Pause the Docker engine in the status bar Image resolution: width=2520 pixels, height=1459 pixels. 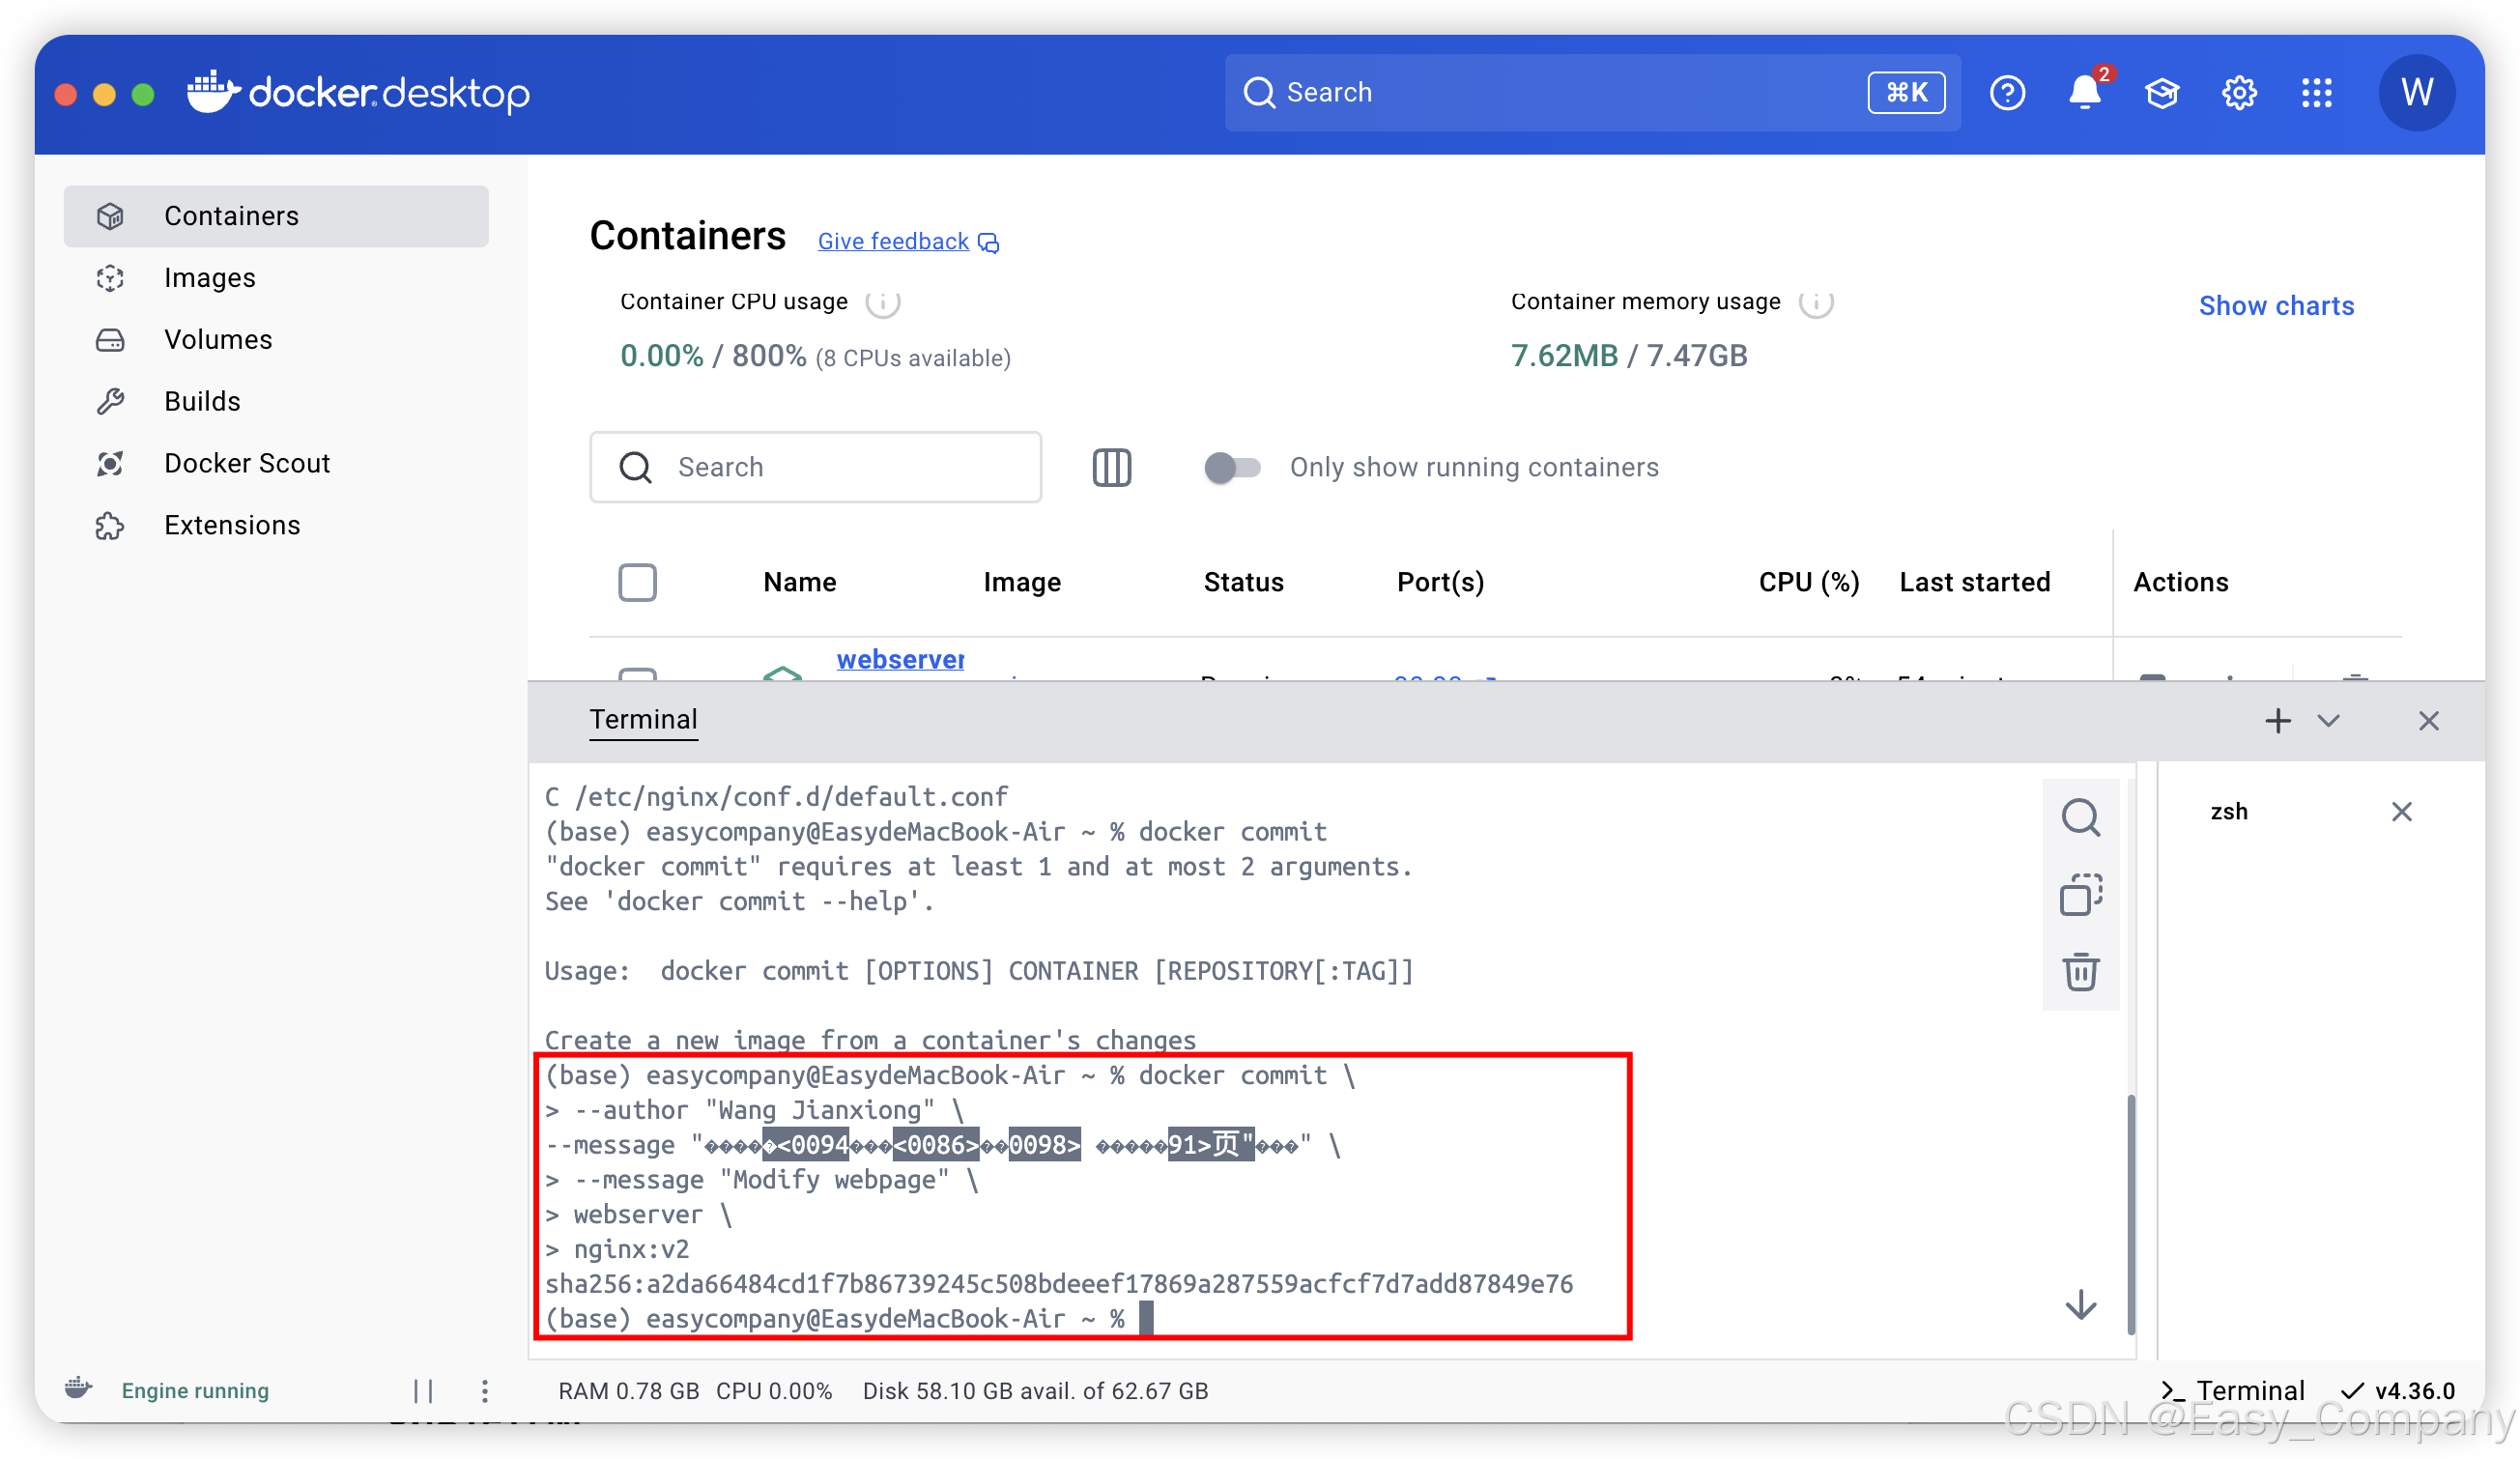(423, 1390)
